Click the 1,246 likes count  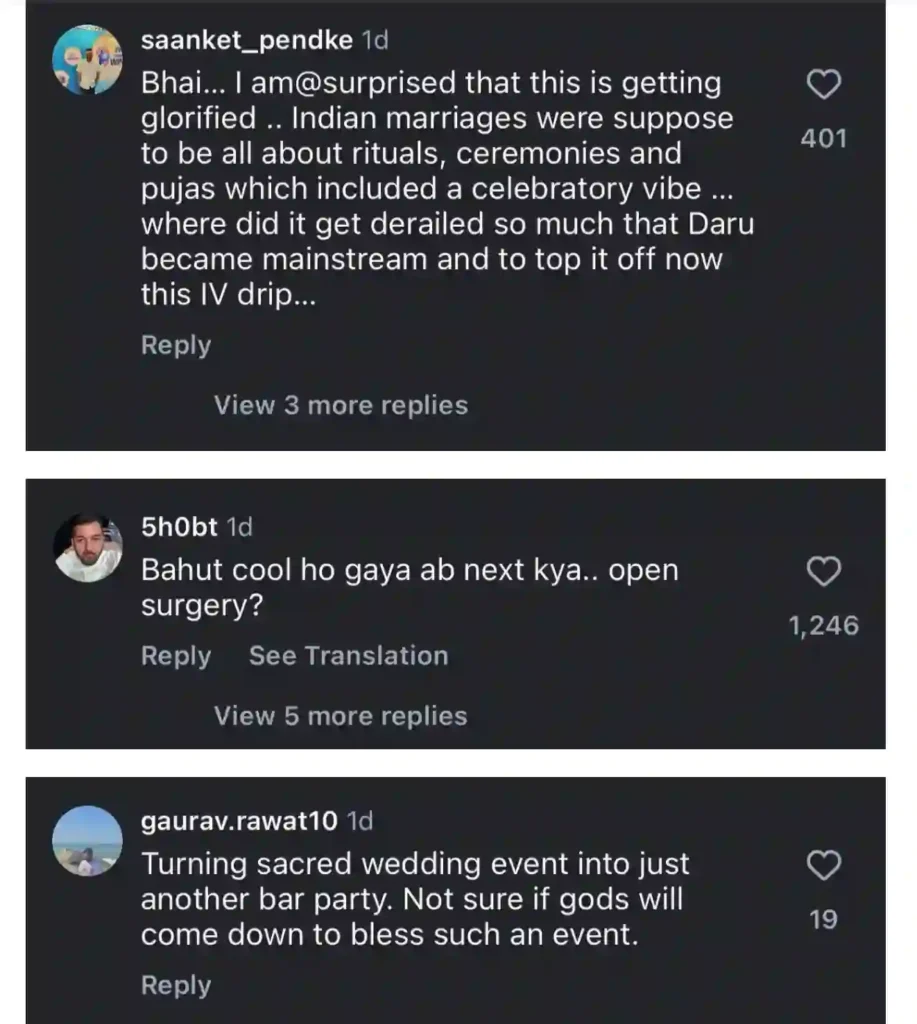pyautogui.click(x=823, y=626)
